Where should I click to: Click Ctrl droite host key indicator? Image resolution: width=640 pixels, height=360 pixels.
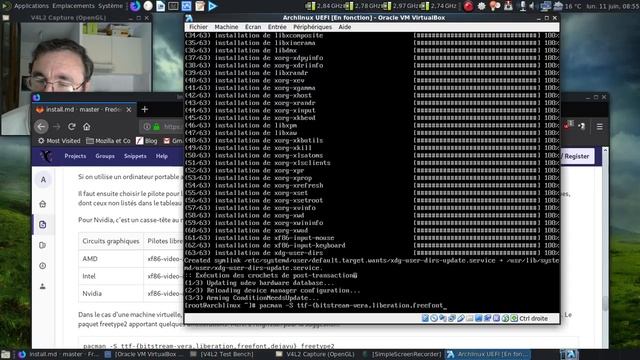[x=533, y=318]
